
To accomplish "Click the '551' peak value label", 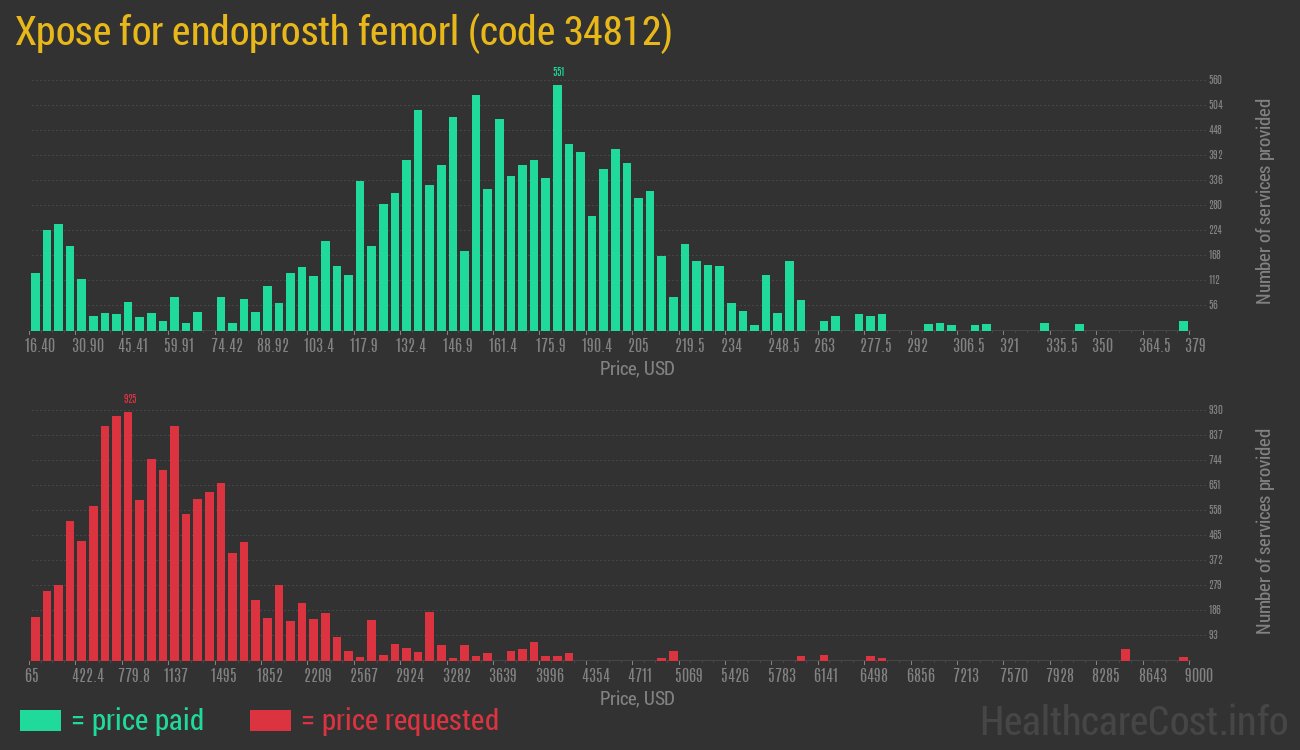I will click(x=558, y=72).
